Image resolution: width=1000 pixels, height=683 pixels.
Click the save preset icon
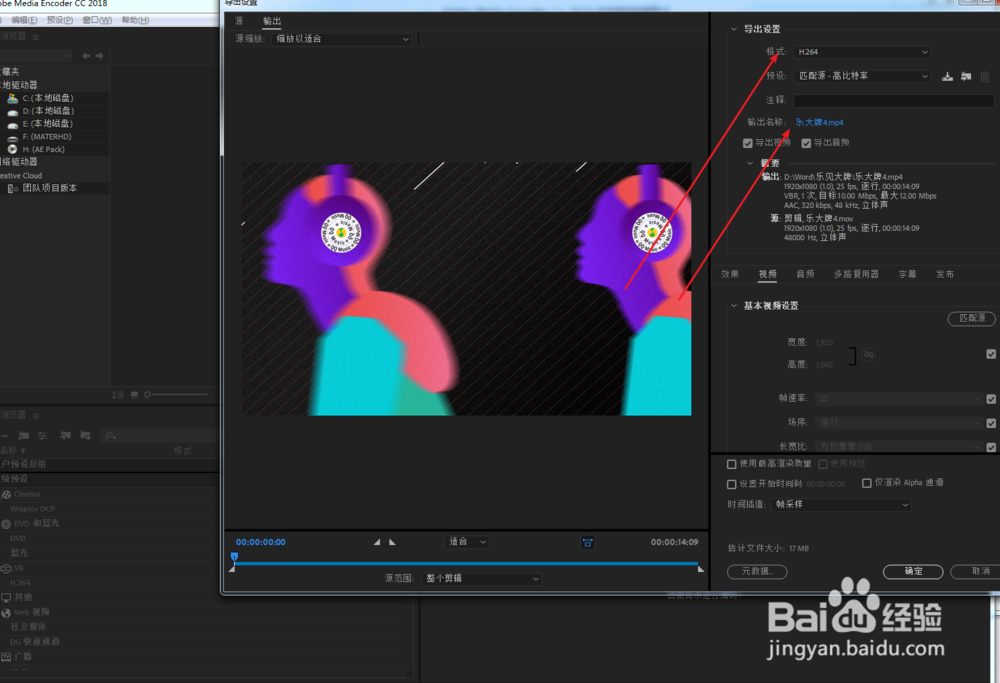948,77
